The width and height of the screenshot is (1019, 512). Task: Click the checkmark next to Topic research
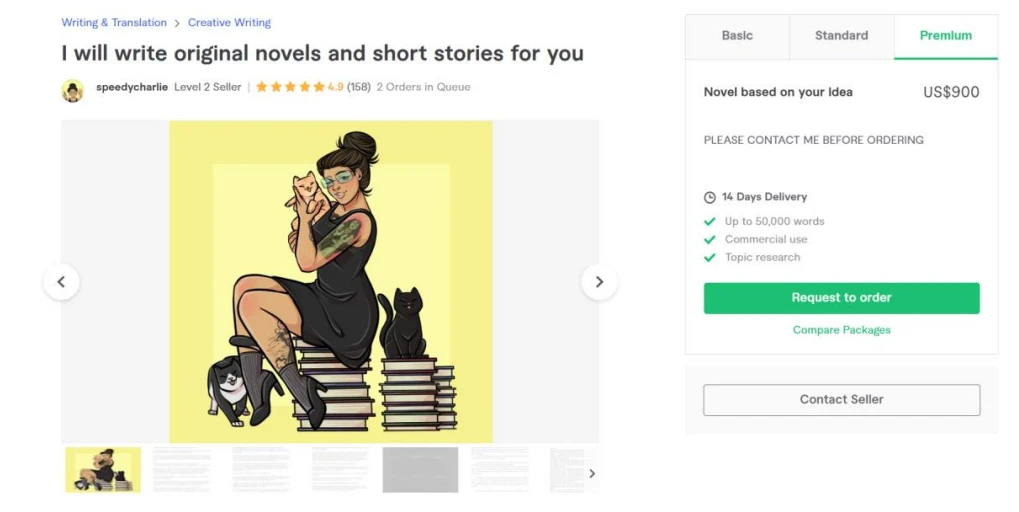710,257
